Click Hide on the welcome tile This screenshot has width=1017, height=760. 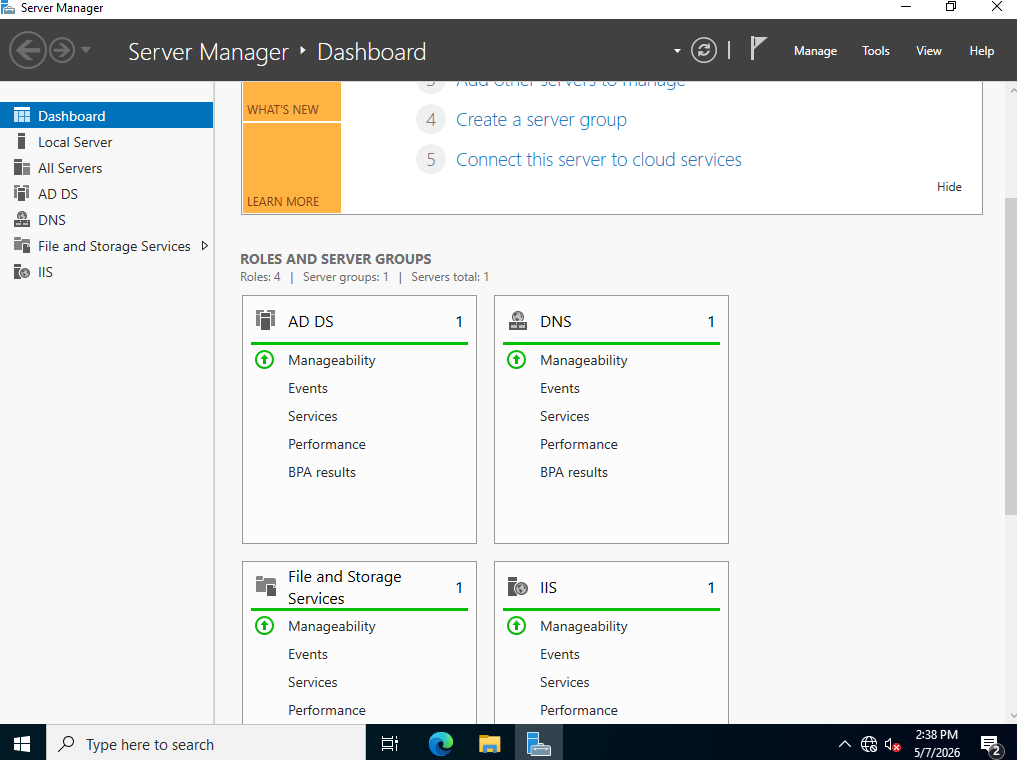click(949, 187)
